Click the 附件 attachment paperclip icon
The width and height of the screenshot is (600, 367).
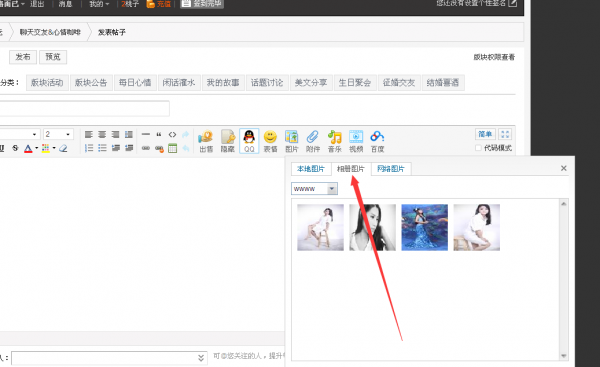point(313,141)
